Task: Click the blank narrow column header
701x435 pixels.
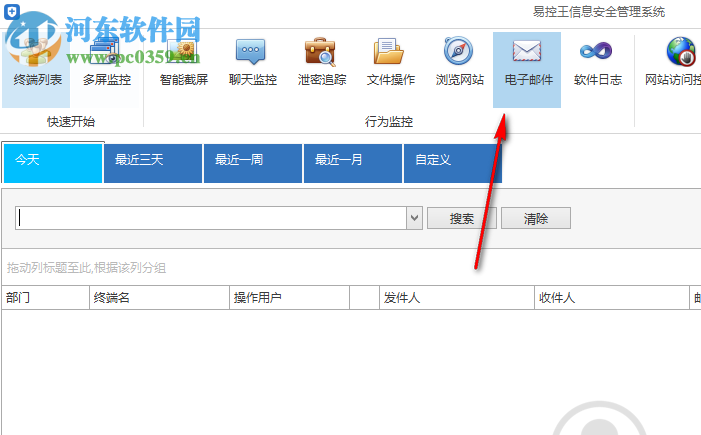Action: tap(364, 297)
